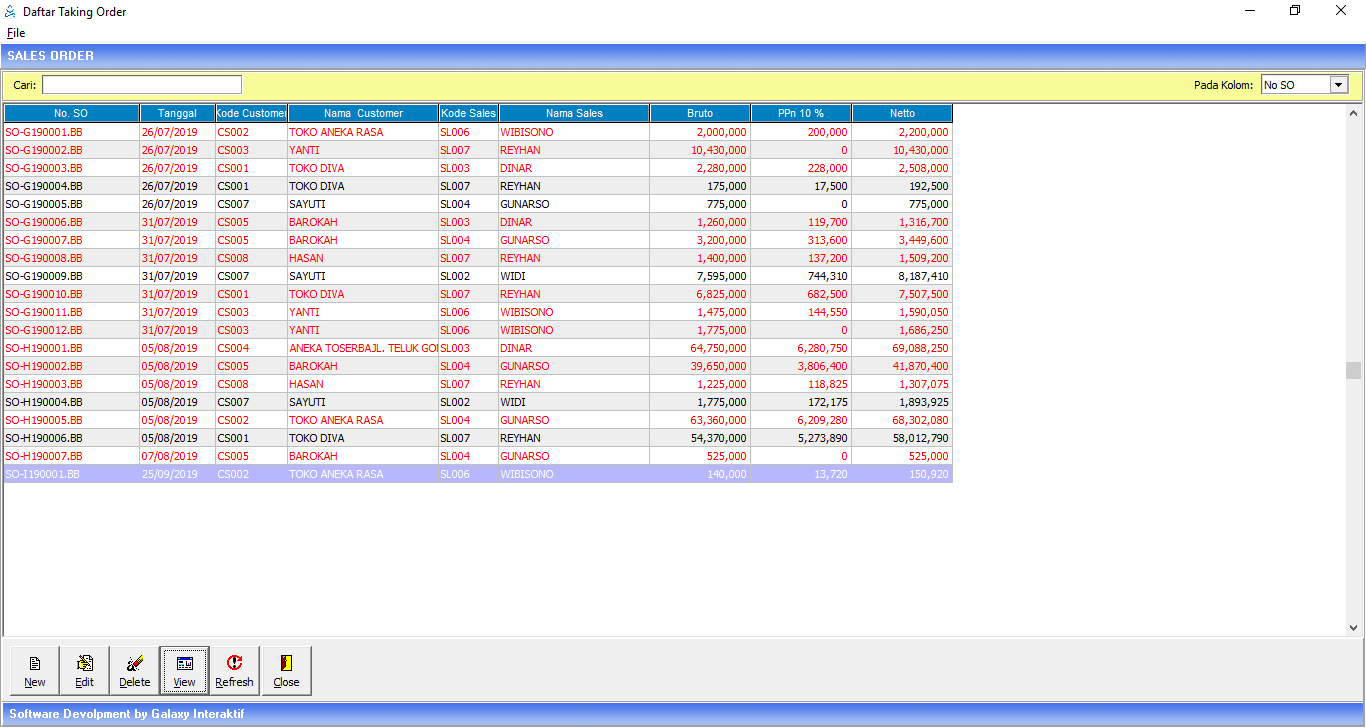Screen dimensions: 1366x728
Task: Click into the Cari search field
Action: click(142, 85)
